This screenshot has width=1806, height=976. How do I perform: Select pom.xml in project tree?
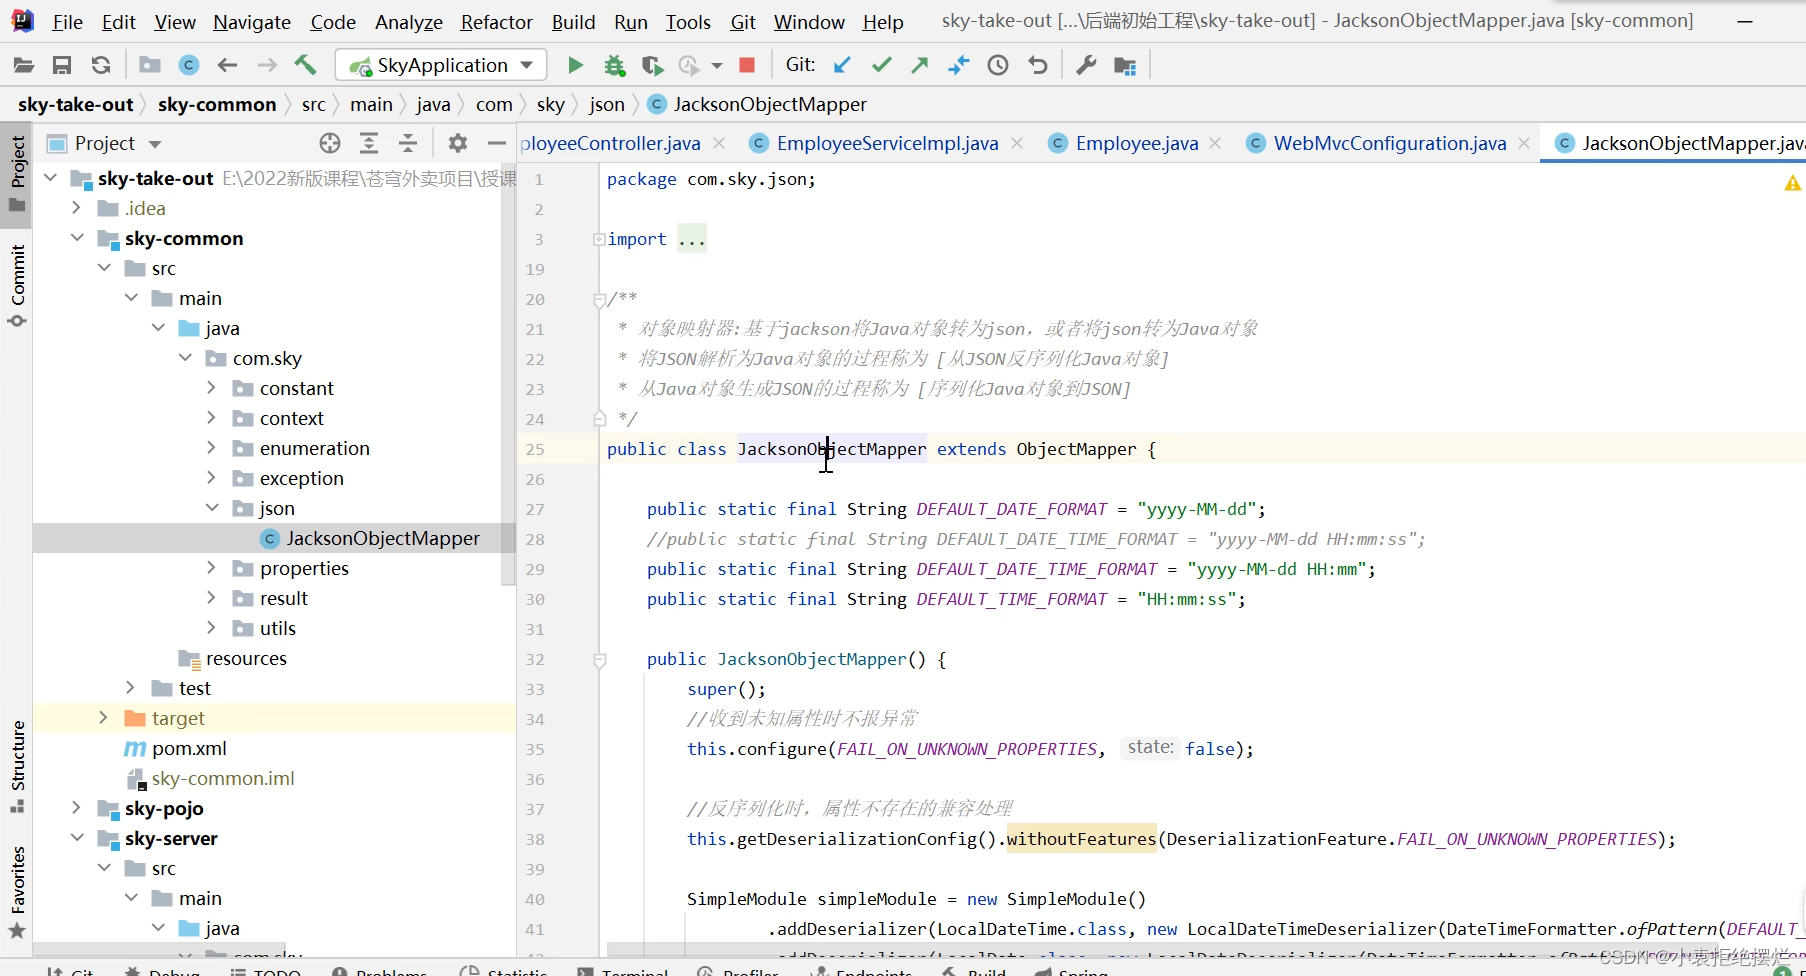(x=189, y=748)
